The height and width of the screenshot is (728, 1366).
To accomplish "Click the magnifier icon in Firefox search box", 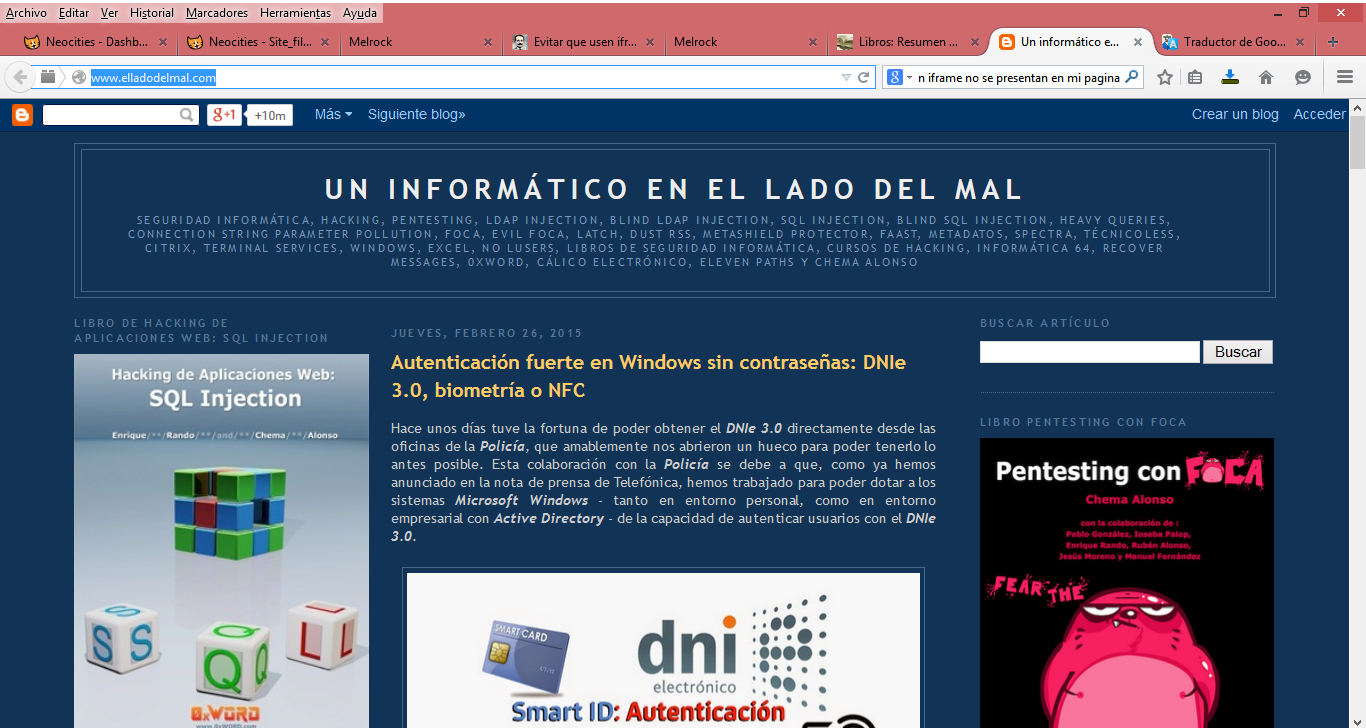I will pos(1131,77).
